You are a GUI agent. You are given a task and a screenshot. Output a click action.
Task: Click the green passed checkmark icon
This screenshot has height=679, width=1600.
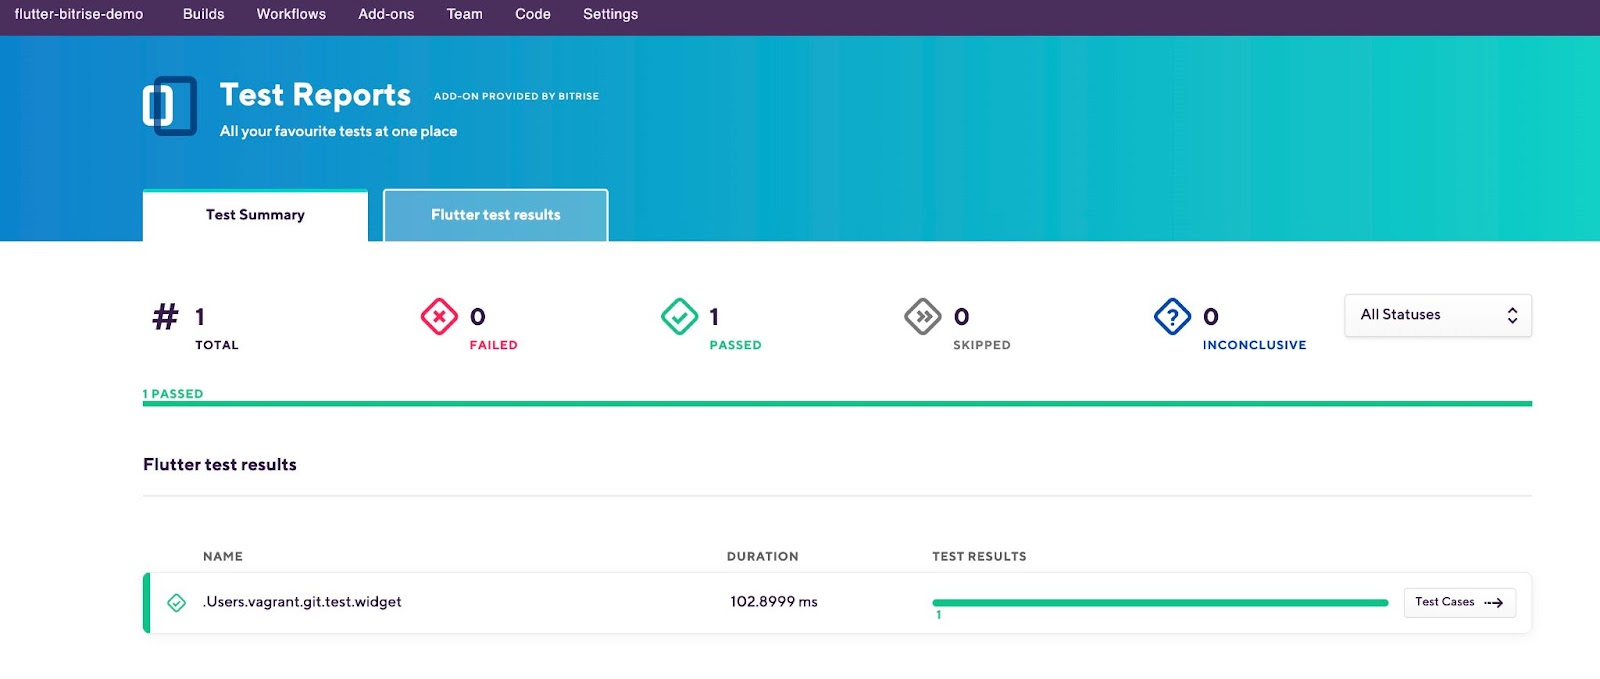679,317
